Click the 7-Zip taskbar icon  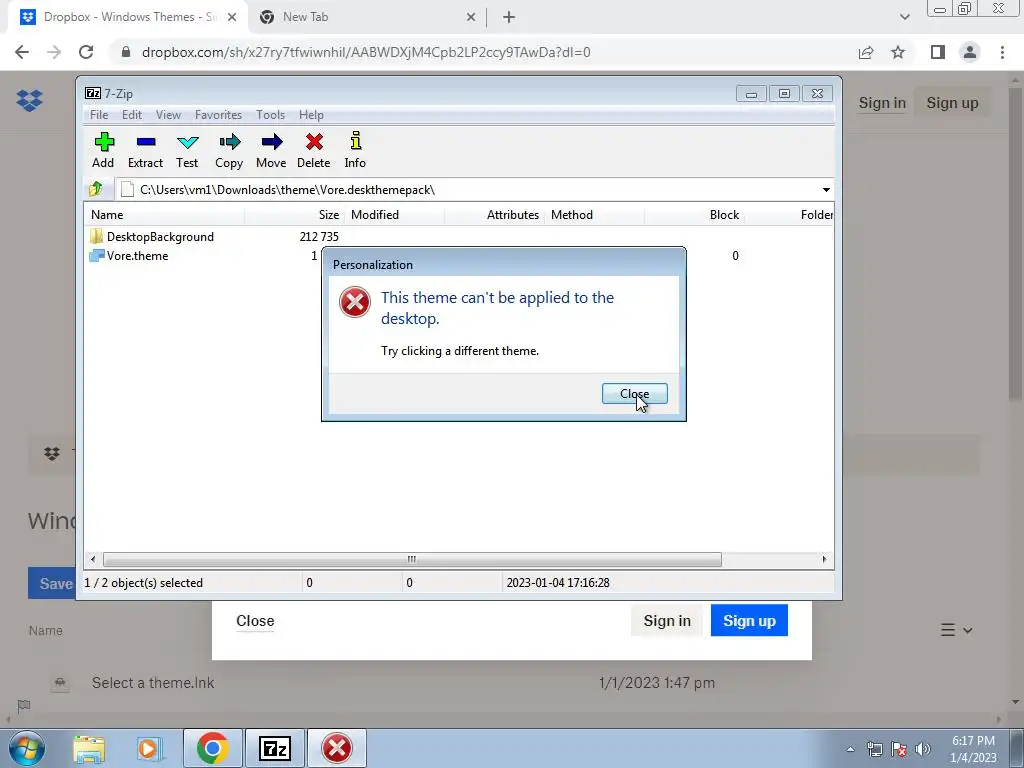[x=274, y=748]
